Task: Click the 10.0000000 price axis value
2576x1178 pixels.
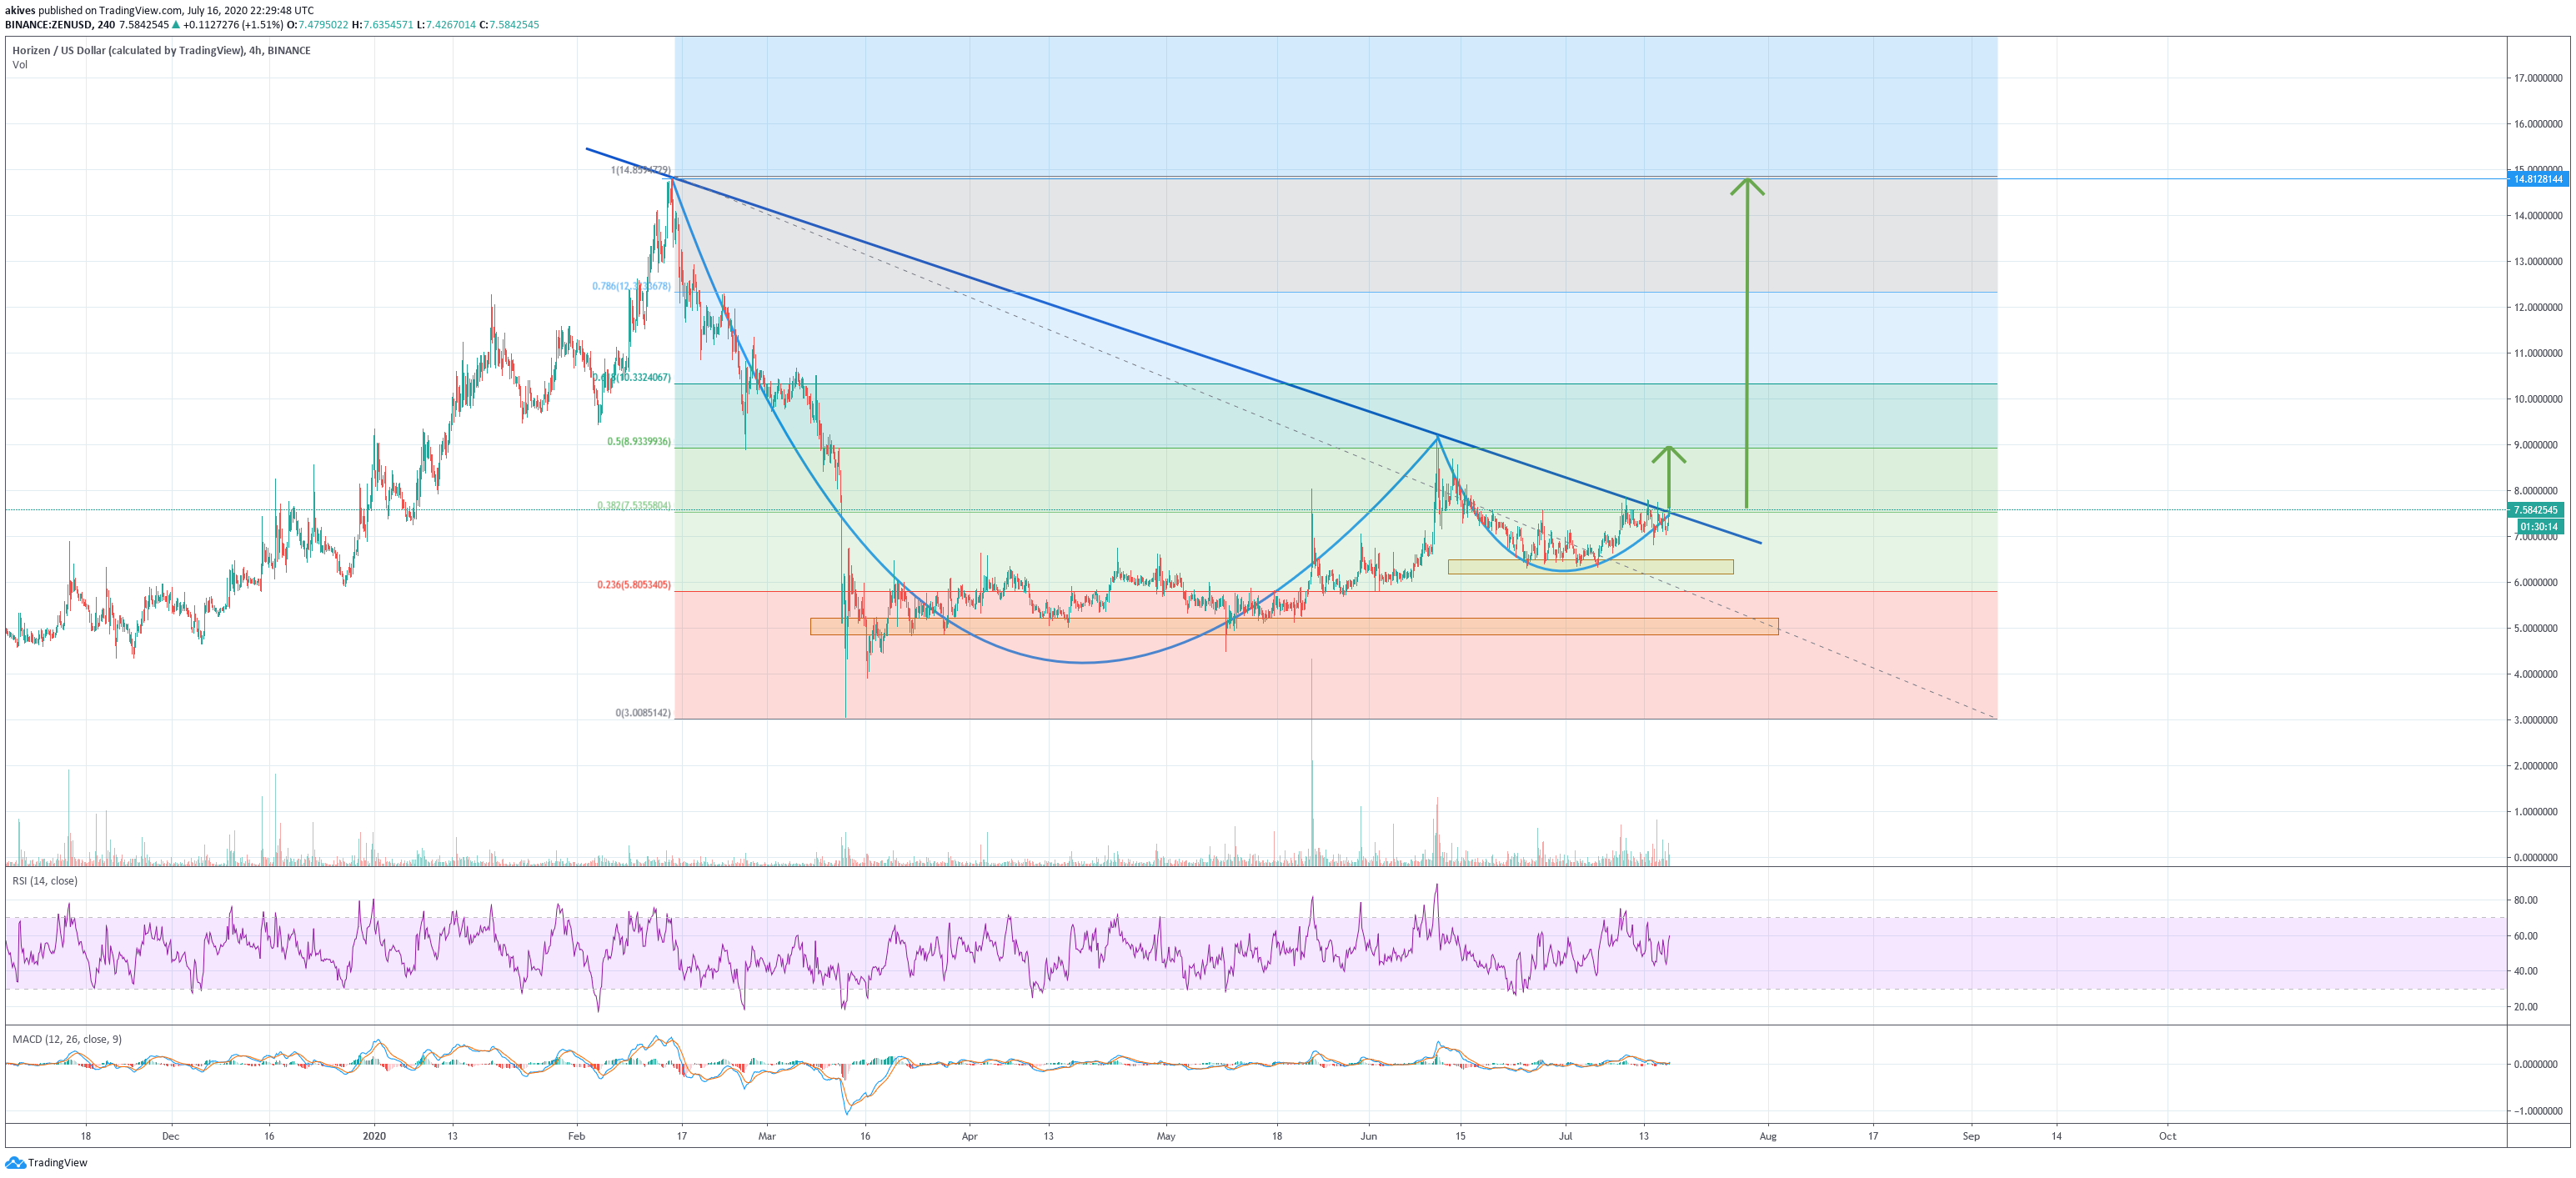Action: tap(2538, 399)
